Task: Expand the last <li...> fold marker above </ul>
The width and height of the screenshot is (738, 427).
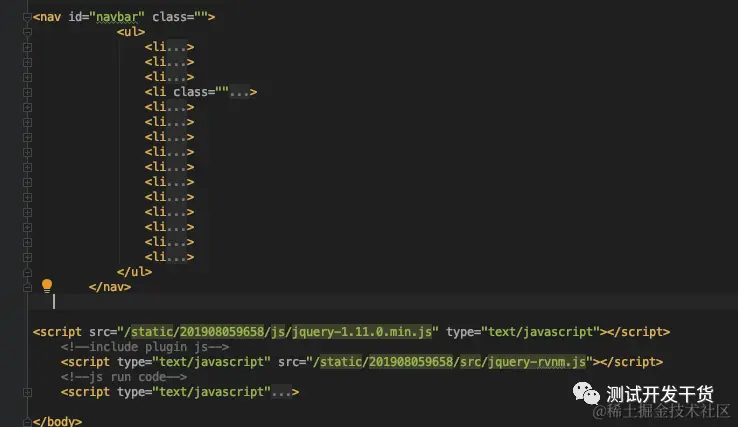Action: (x=27, y=257)
